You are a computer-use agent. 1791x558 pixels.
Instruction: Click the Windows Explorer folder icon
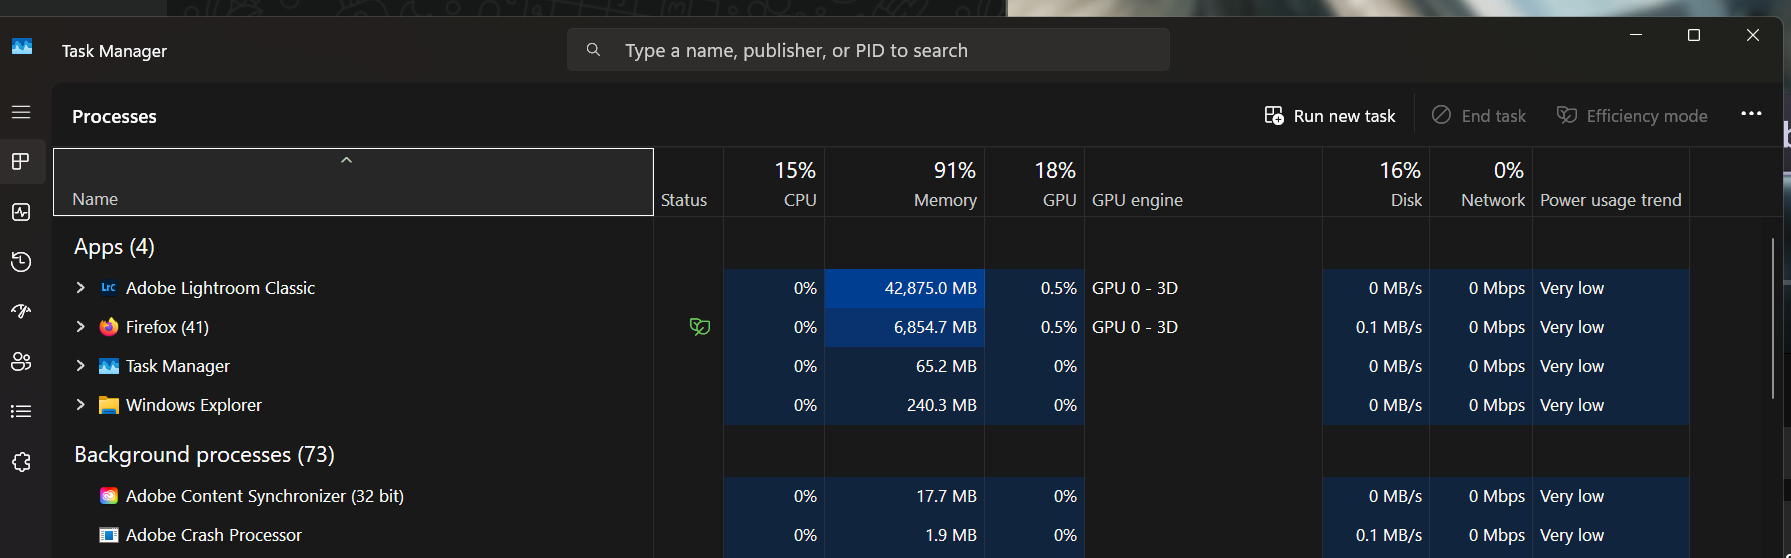pyautogui.click(x=109, y=405)
